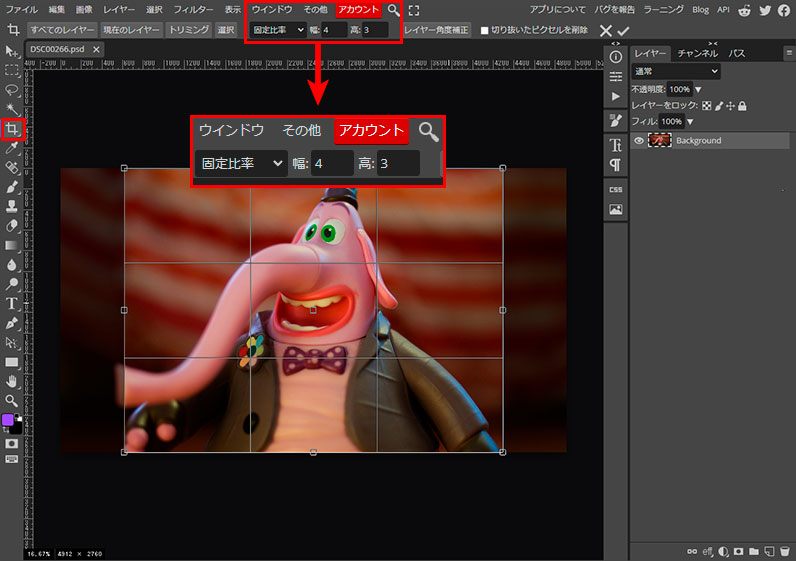Open the Properties sliders panel icon
The width and height of the screenshot is (796, 561).
pos(616,77)
